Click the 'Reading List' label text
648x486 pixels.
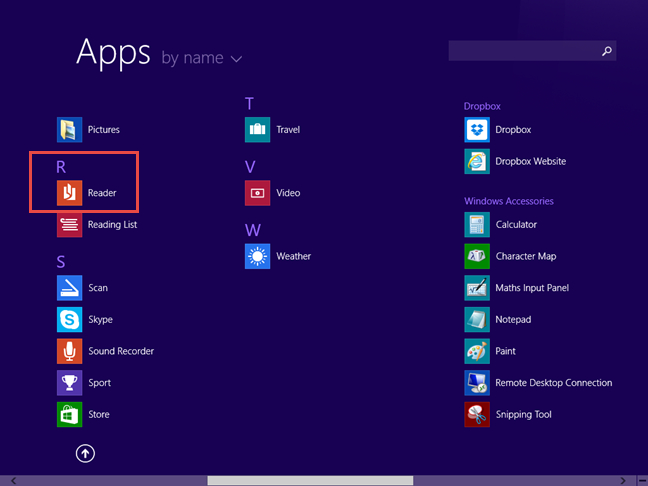point(112,225)
